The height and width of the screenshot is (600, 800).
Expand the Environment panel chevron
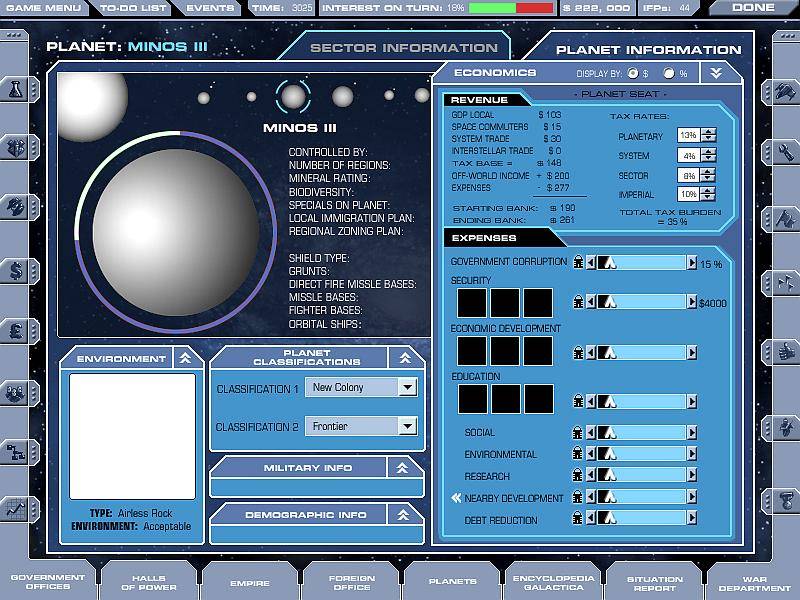click(186, 358)
